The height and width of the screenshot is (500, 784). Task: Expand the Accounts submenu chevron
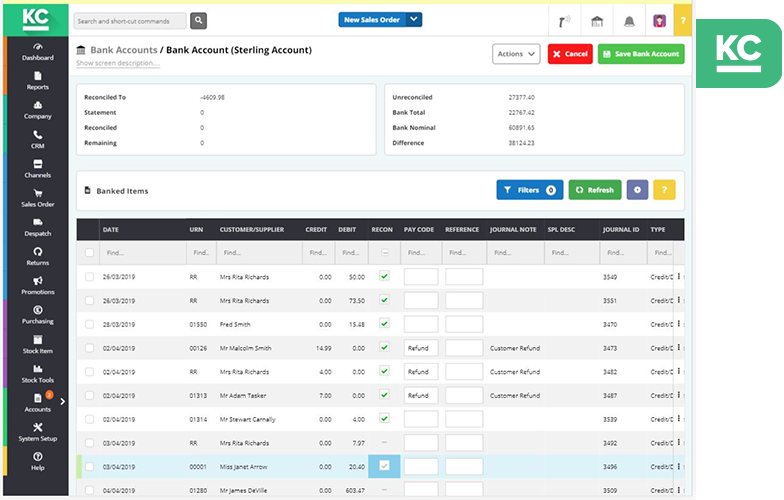(x=62, y=401)
